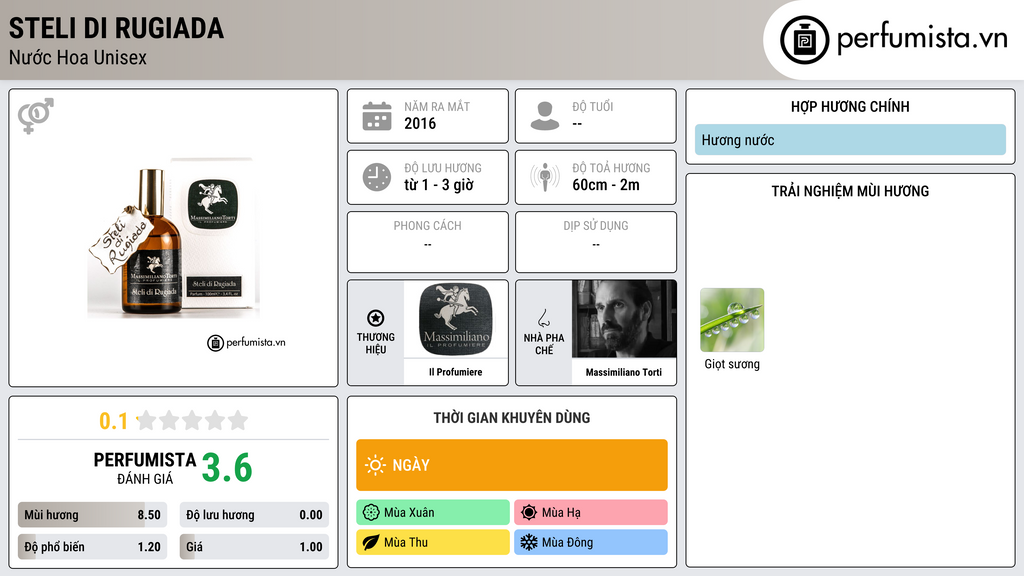Image resolution: width=1024 pixels, height=576 pixels.
Task: Click the snowflake icon for Mùa Đông
Action: pos(529,542)
